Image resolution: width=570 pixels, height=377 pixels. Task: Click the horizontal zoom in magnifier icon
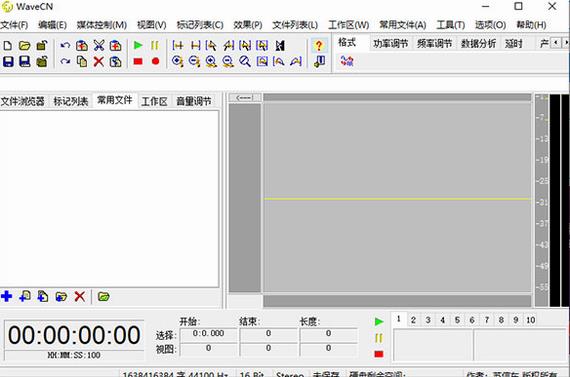click(177, 61)
